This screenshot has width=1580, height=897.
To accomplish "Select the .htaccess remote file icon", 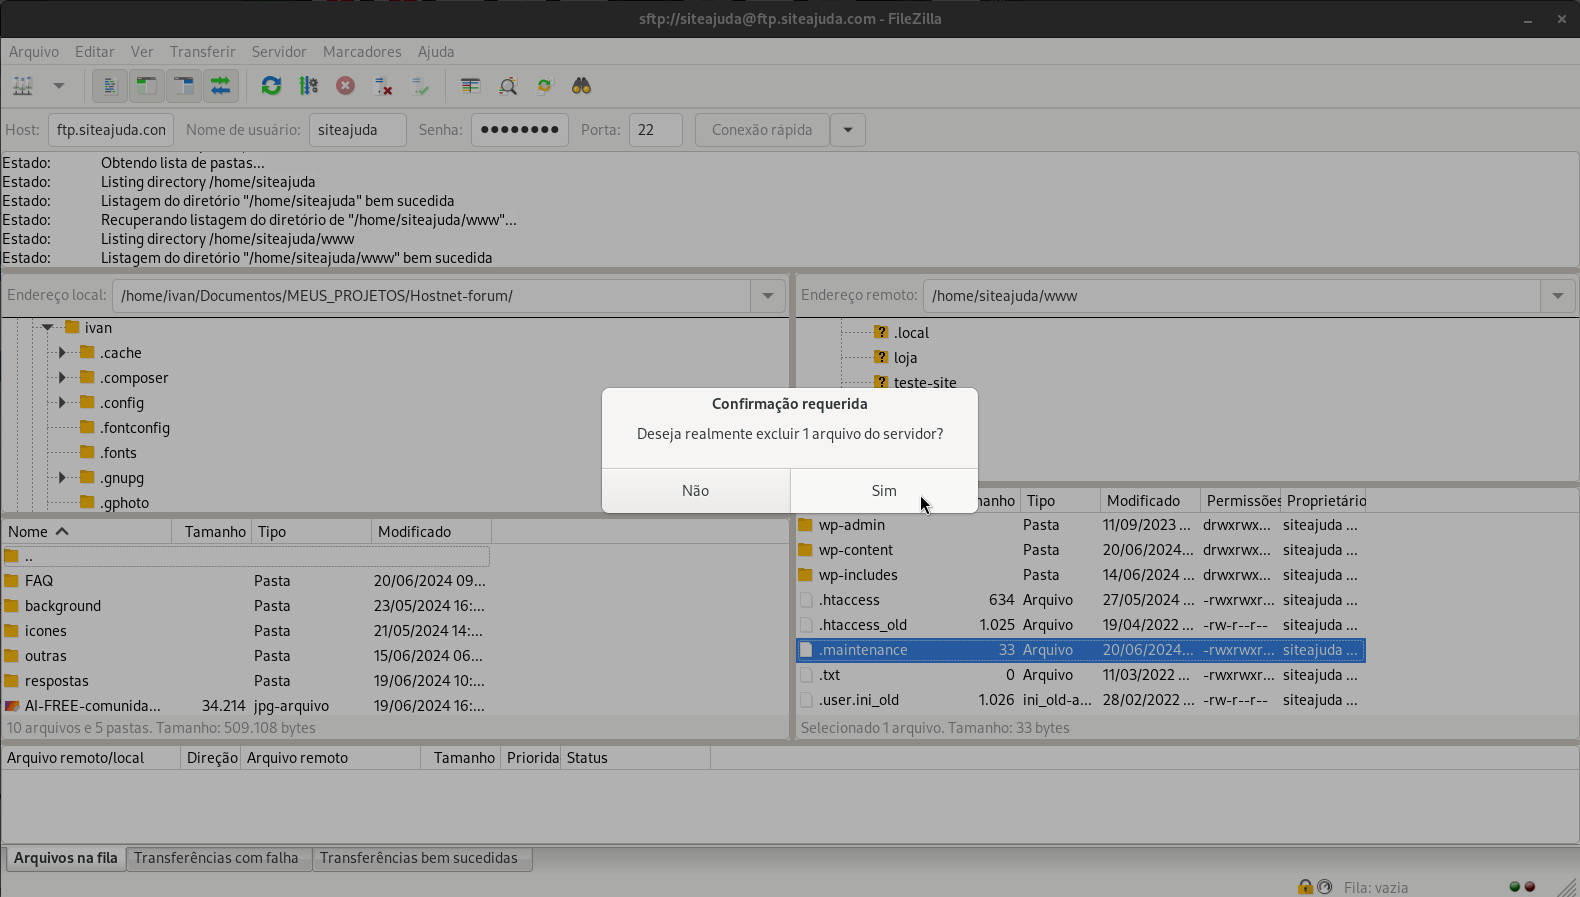I will (x=806, y=600).
